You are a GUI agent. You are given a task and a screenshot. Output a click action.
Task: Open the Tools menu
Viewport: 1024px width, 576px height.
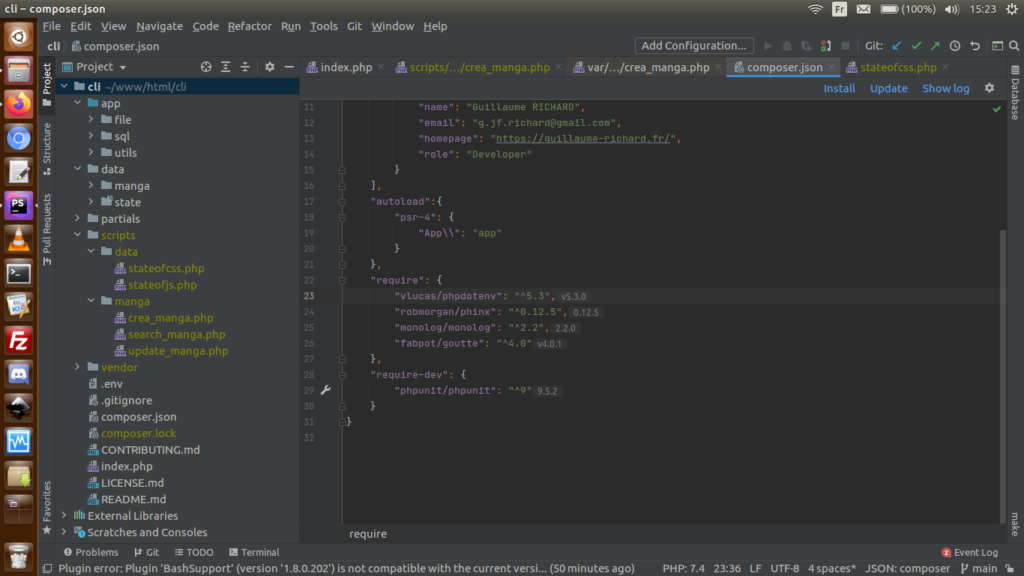coord(323,26)
